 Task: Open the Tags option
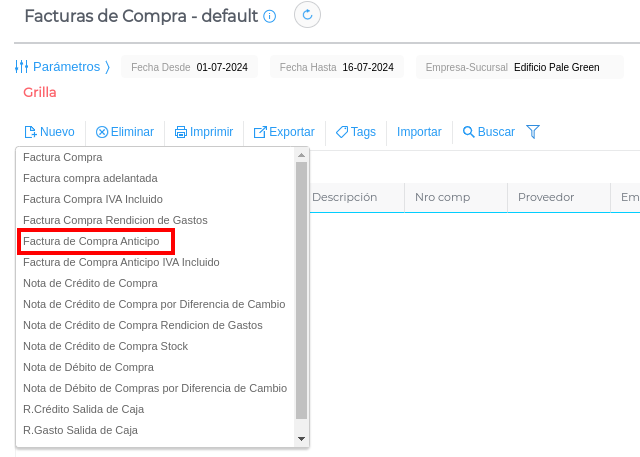pos(356,132)
